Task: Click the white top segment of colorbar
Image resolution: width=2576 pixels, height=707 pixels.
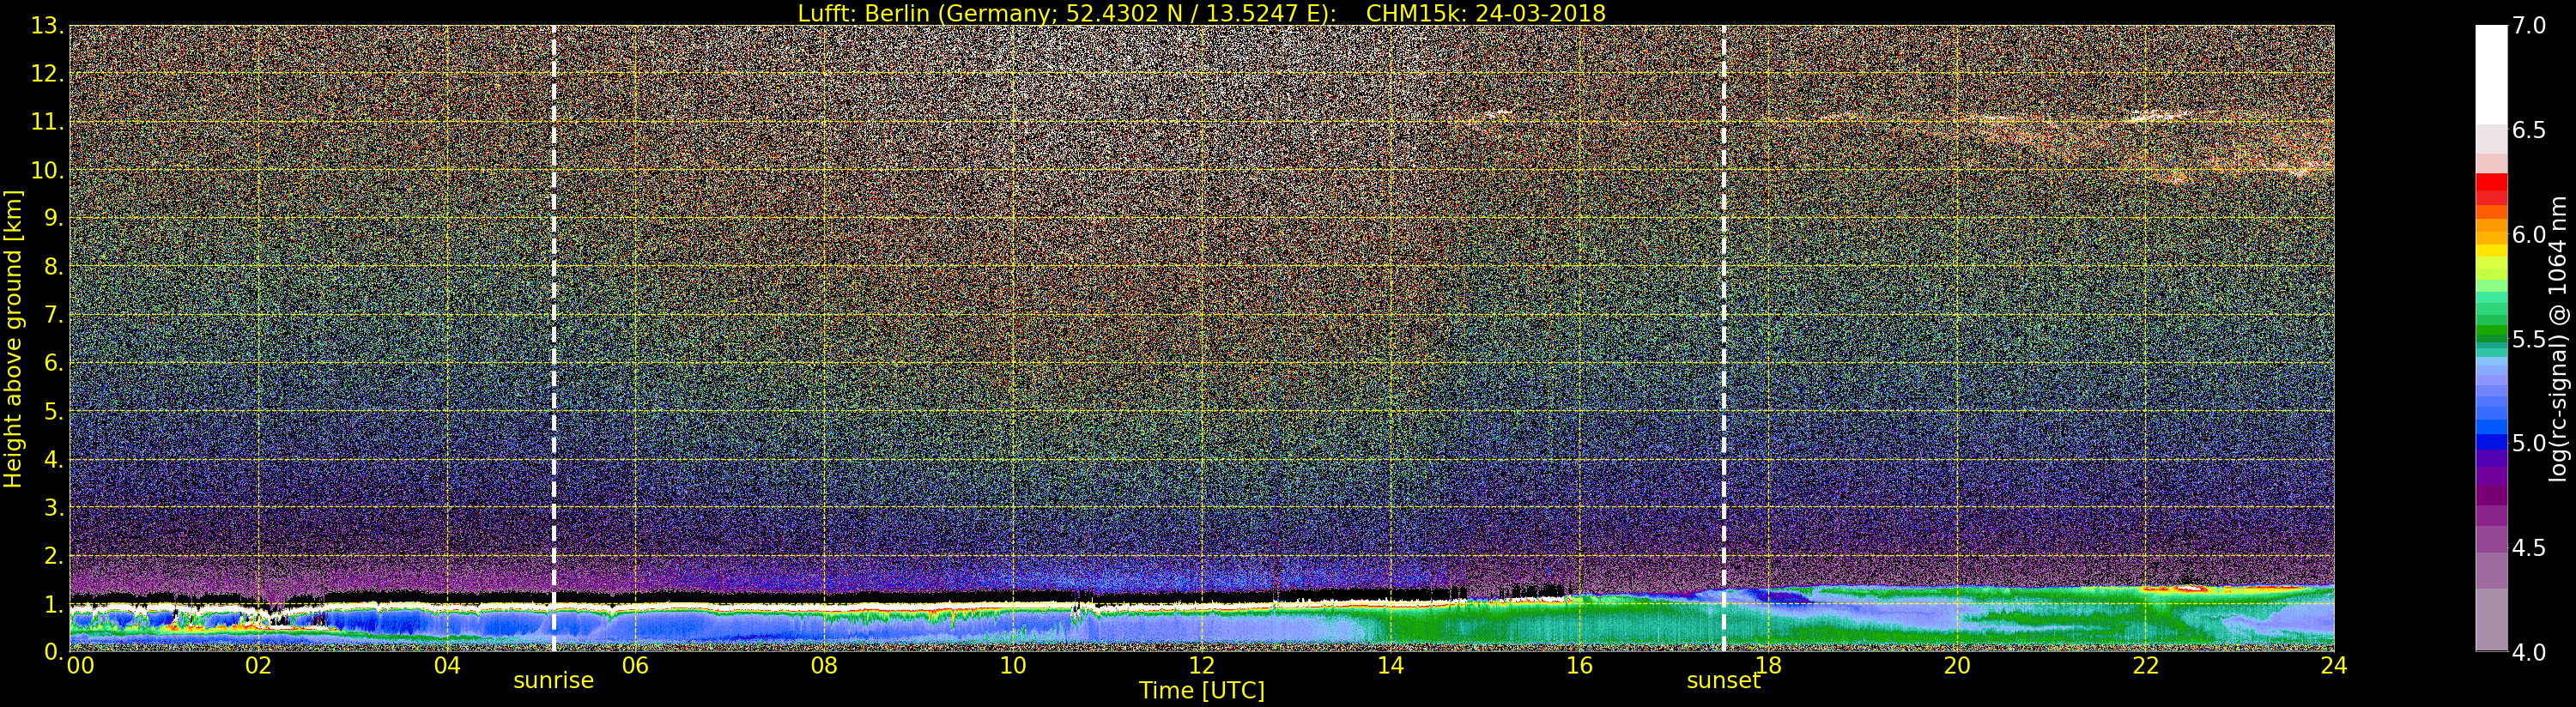Action: [x=2491, y=75]
